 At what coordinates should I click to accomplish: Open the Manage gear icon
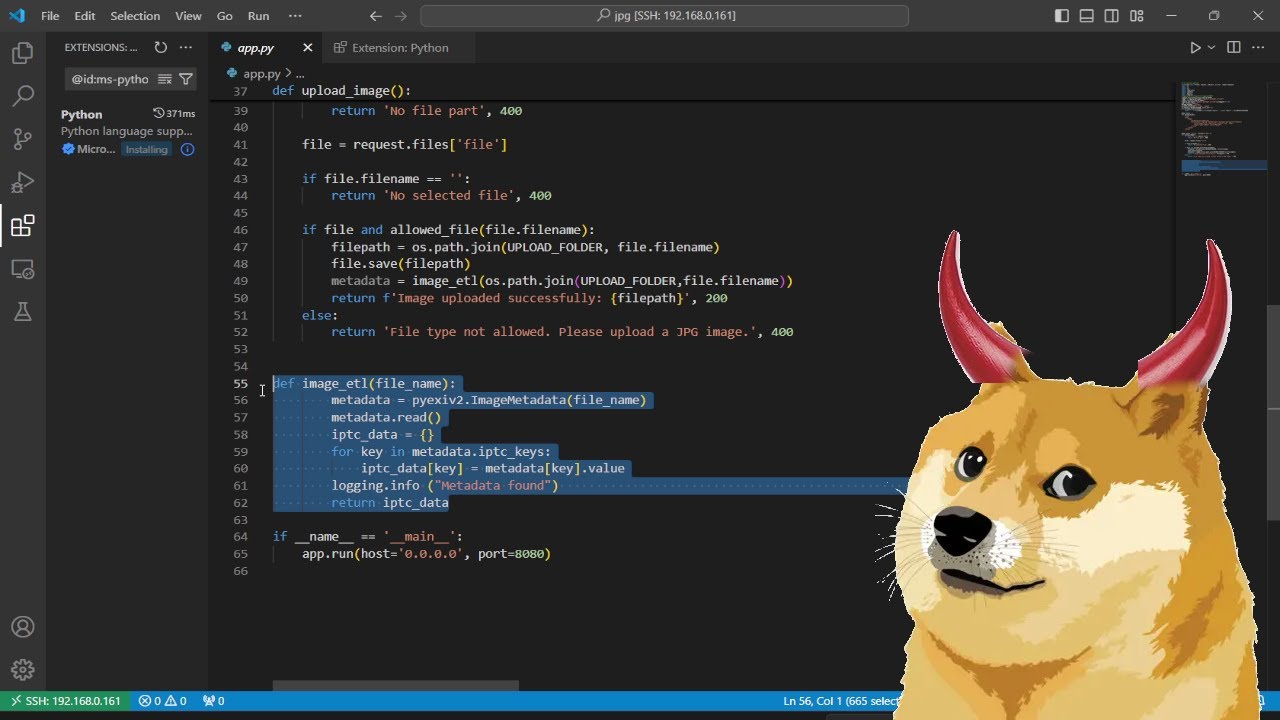tap(22, 670)
